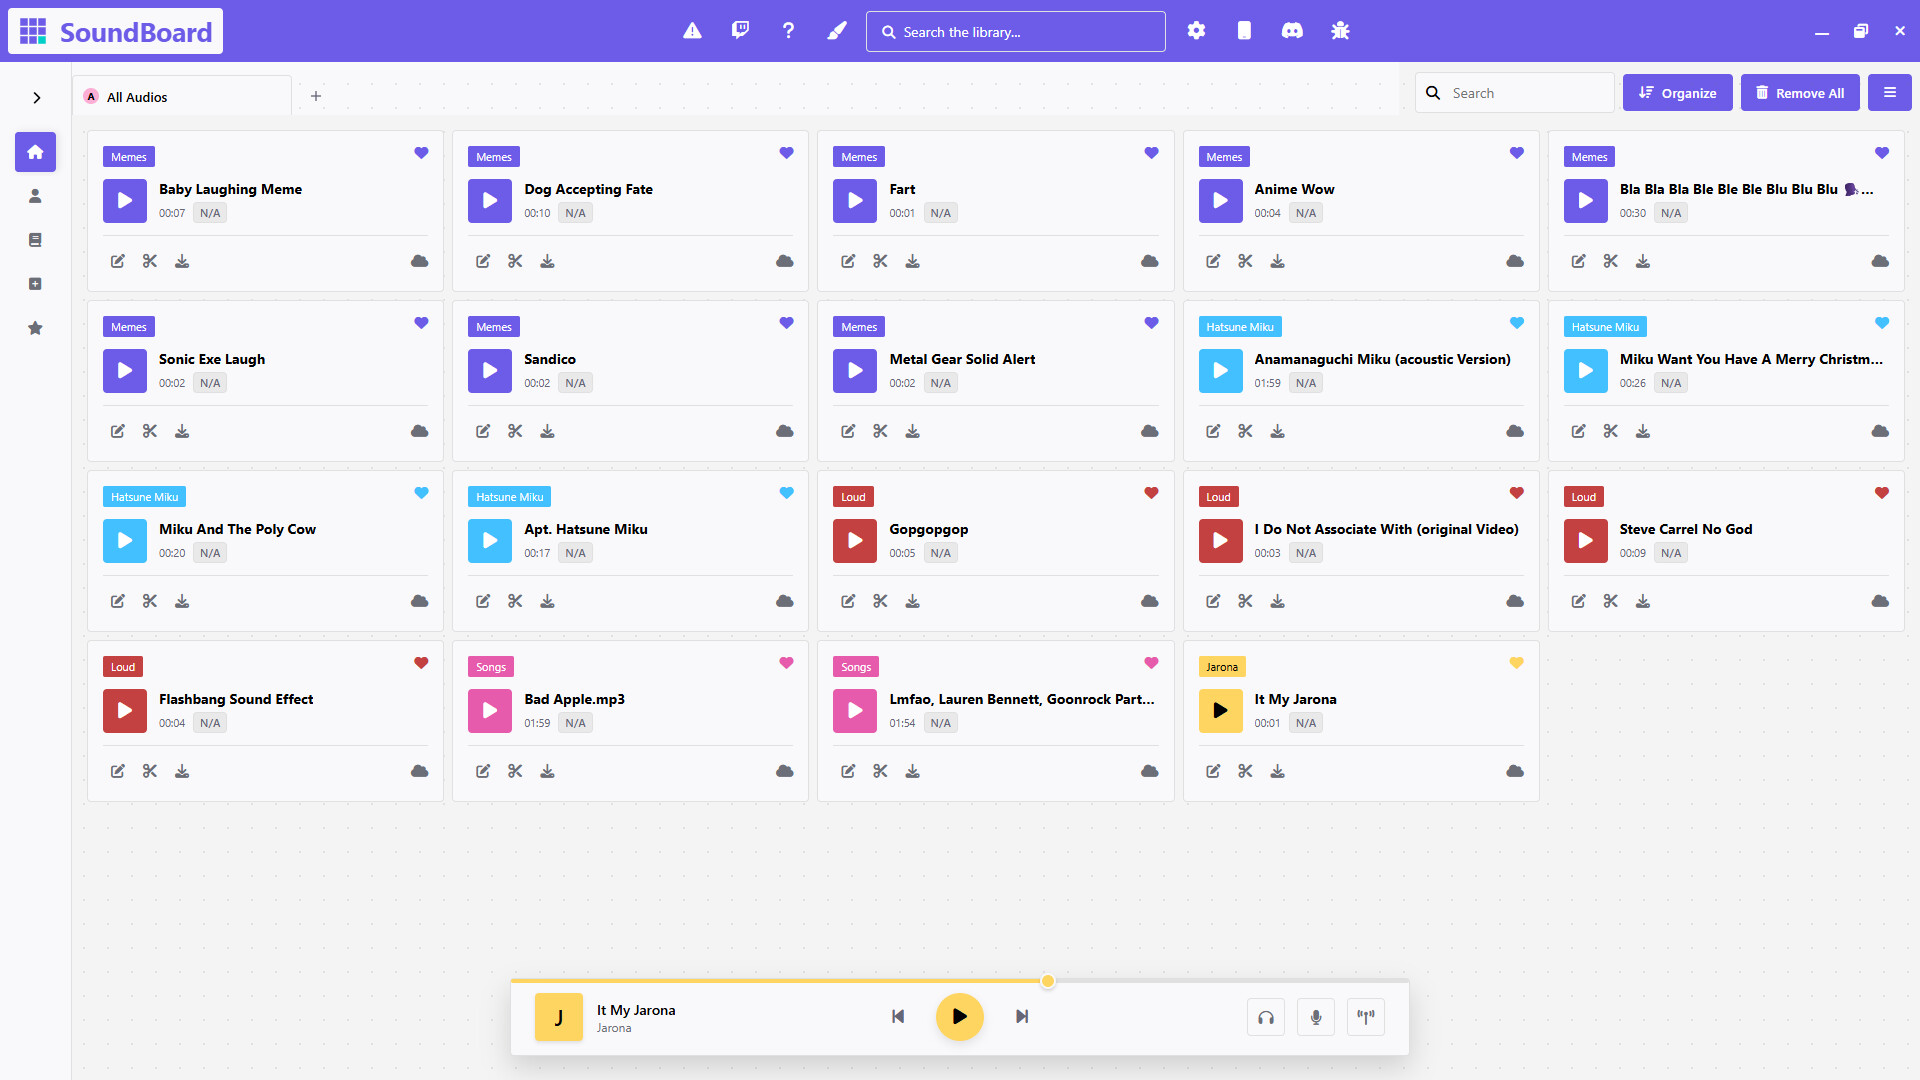Open settings gear in the header
The height and width of the screenshot is (1080, 1920).
(x=1196, y=31)
